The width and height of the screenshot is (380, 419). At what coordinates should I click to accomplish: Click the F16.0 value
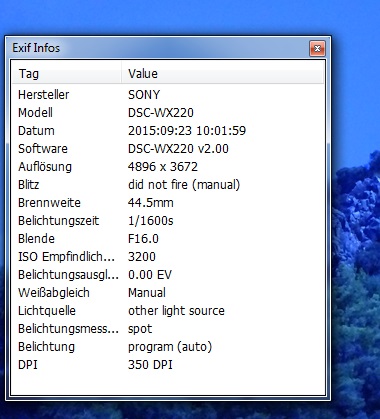(x=143, y=239)
